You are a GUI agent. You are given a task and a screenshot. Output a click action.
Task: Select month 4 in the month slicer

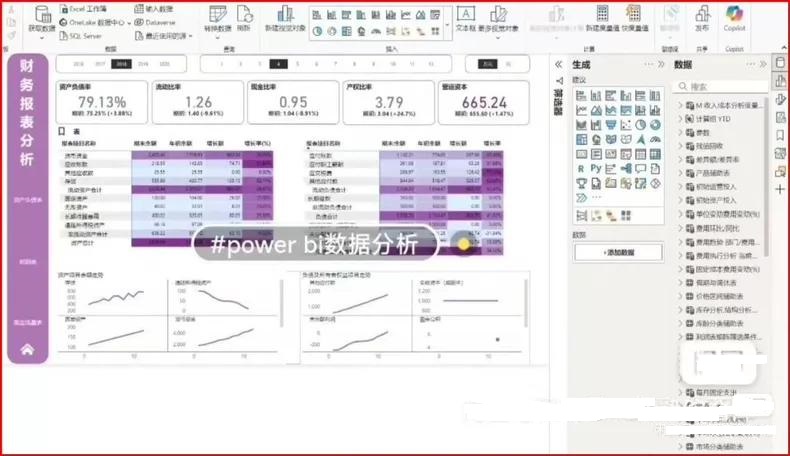click(280, 63)
